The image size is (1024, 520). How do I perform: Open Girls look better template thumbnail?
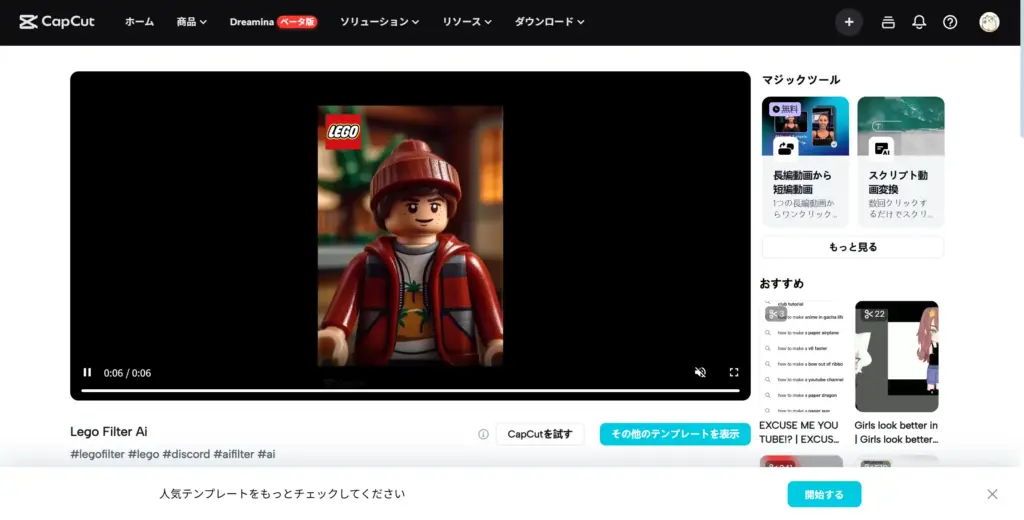pos(897,357)
